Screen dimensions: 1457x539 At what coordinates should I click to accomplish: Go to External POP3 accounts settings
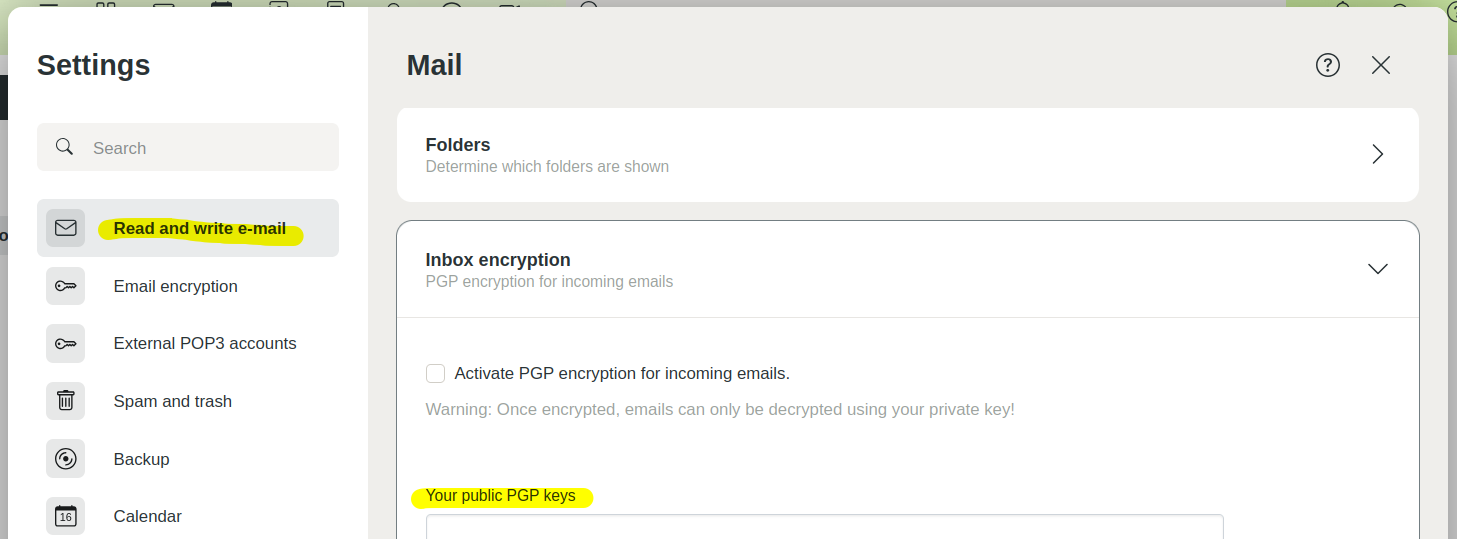pyautogui.click(x=205, y=343)
